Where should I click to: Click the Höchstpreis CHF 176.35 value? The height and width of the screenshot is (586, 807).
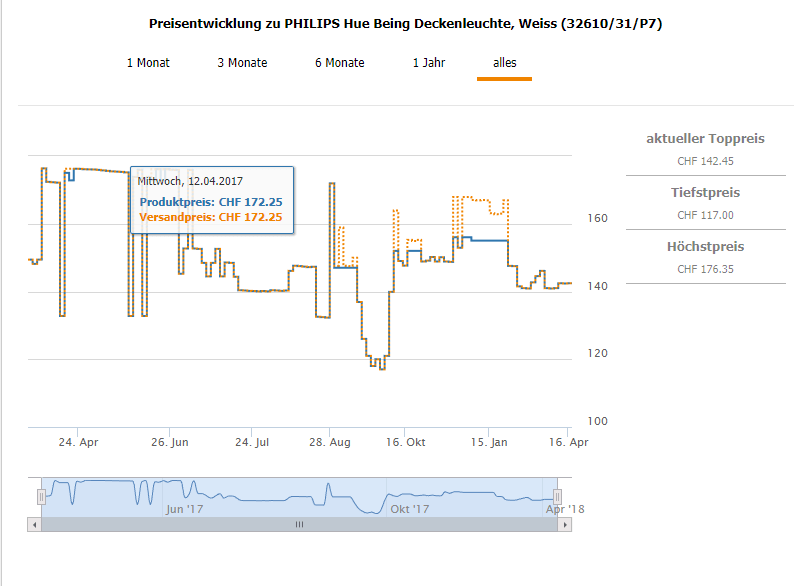click(705, 269)
